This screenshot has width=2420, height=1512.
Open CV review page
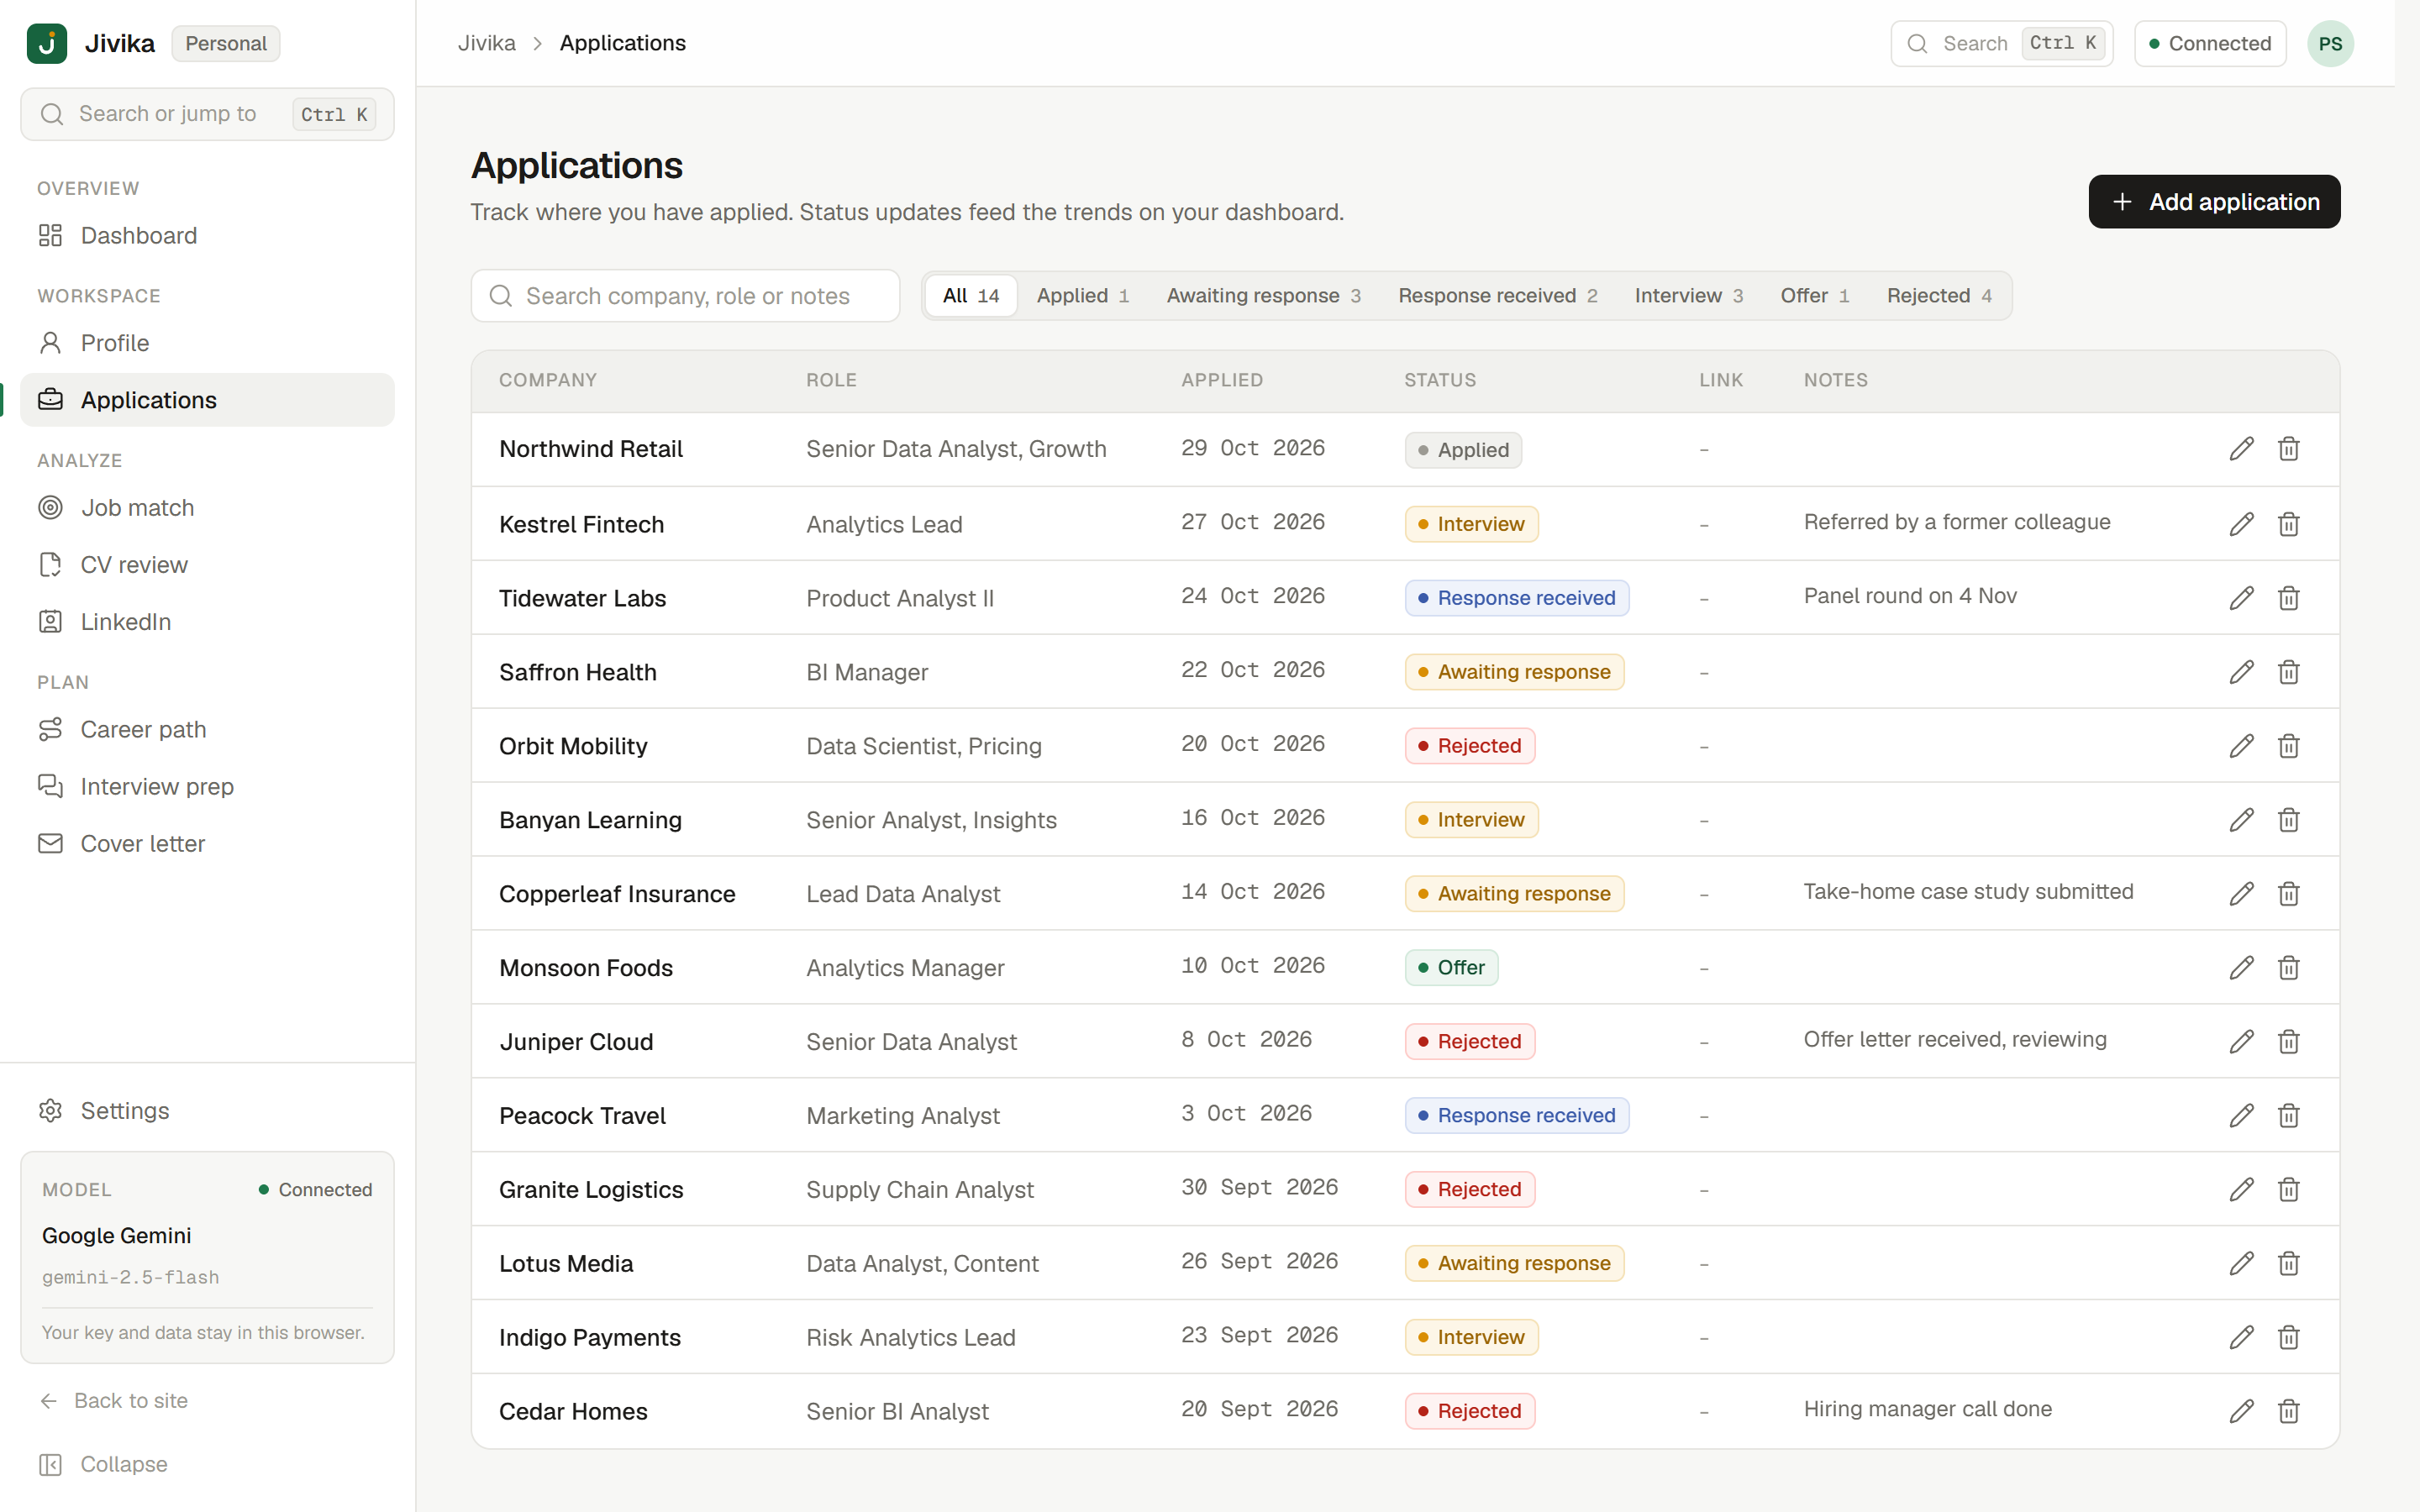[x=207, y=565]
